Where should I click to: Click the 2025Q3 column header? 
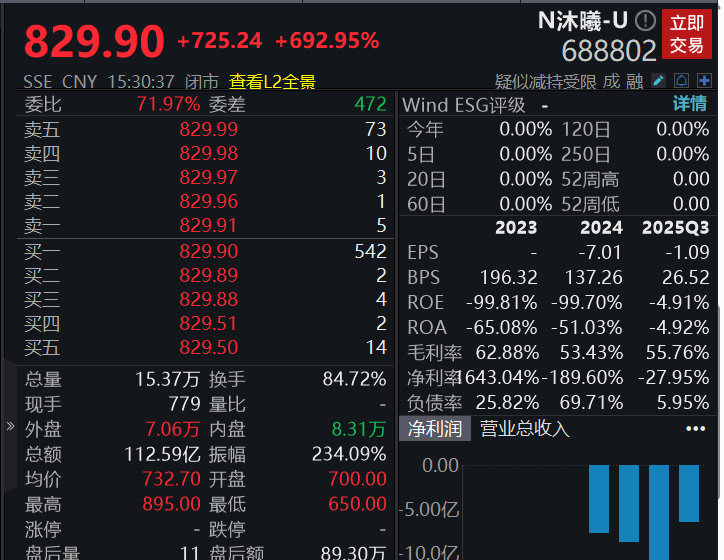click(x=675, y=228)
